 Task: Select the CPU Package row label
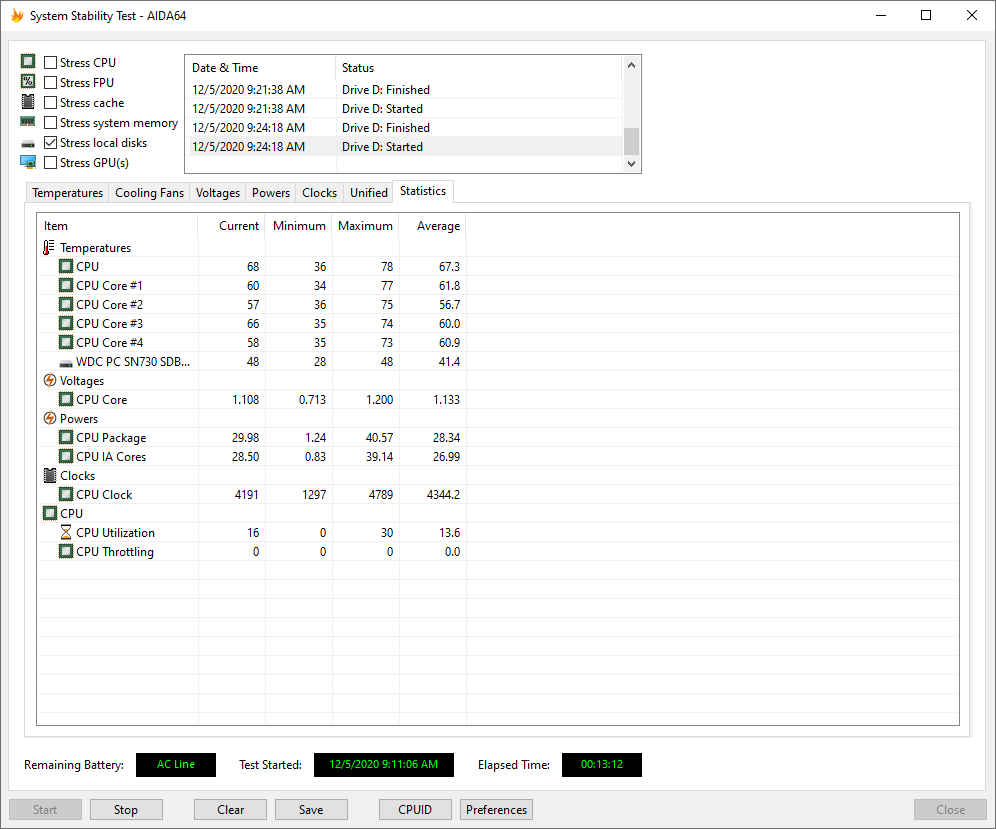pyautogui.click(x=111, y=438)
